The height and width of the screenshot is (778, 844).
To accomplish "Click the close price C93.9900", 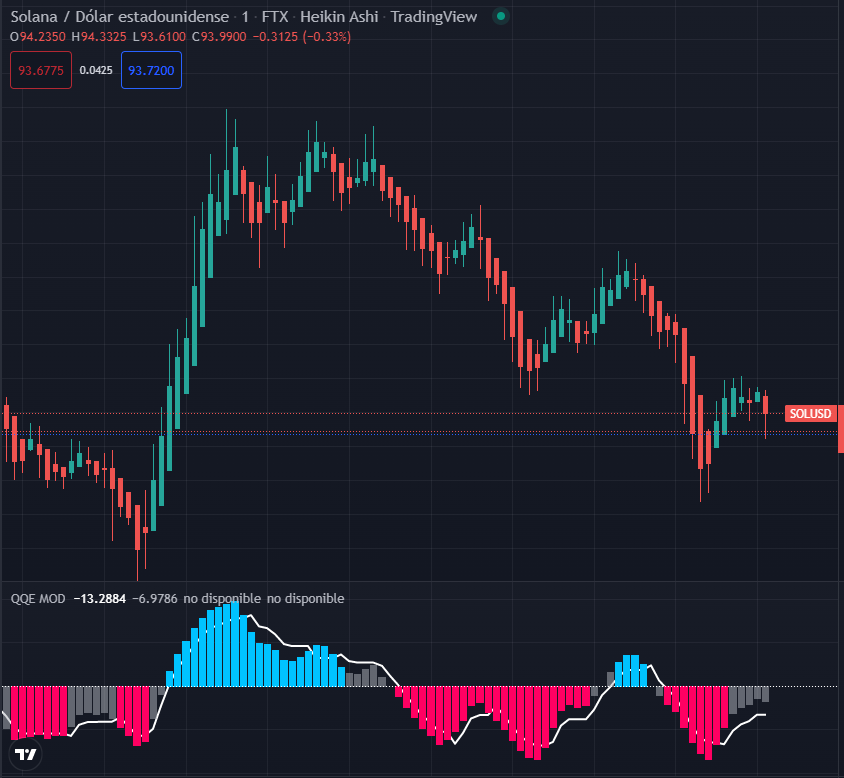I will [219, 37].
